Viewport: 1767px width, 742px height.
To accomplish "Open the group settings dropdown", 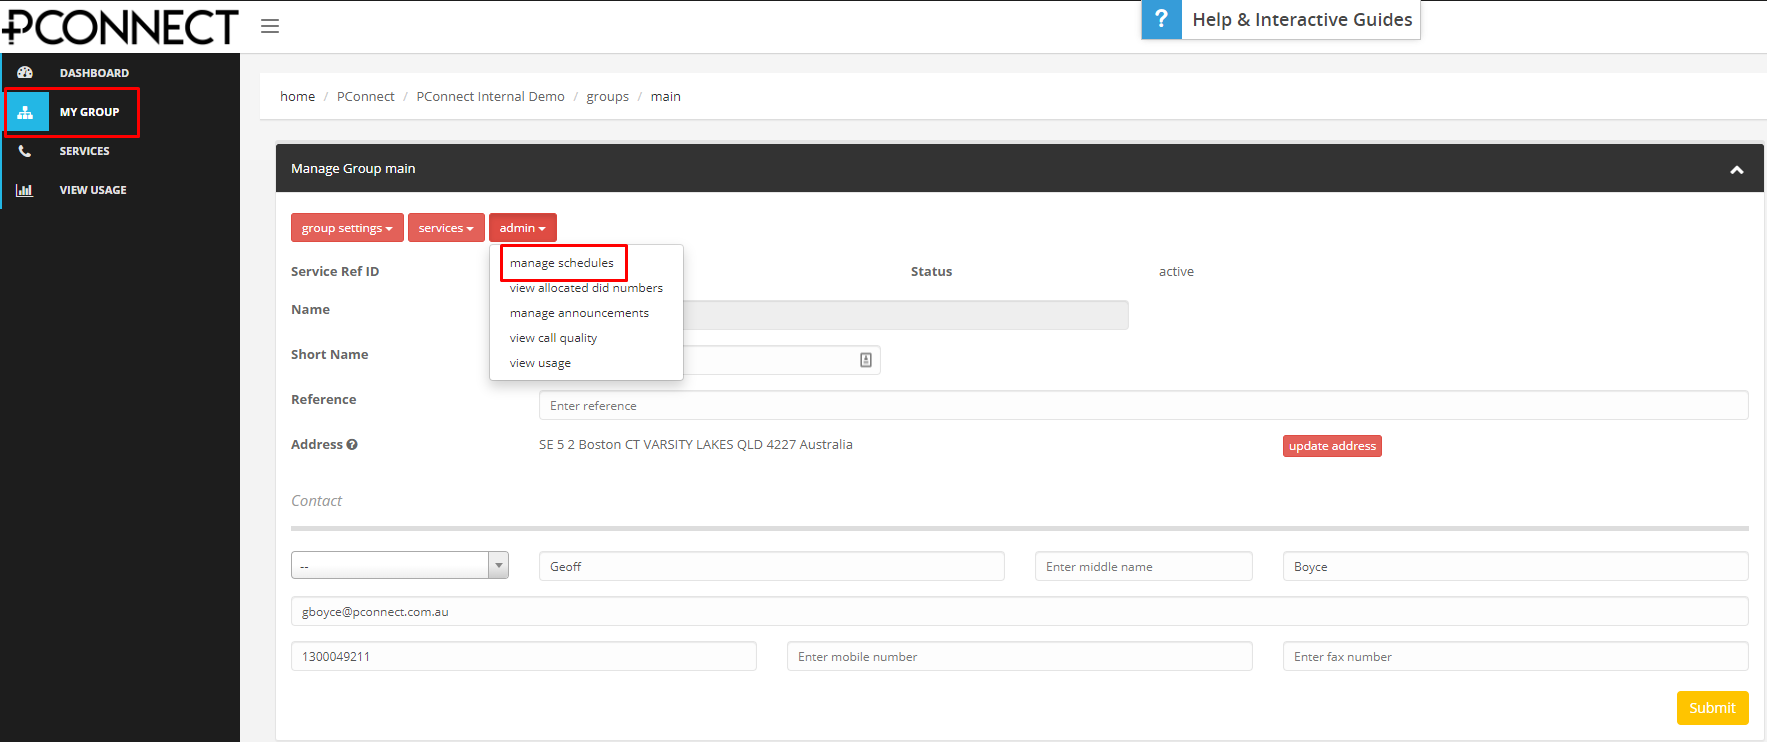I will [347, 228].
